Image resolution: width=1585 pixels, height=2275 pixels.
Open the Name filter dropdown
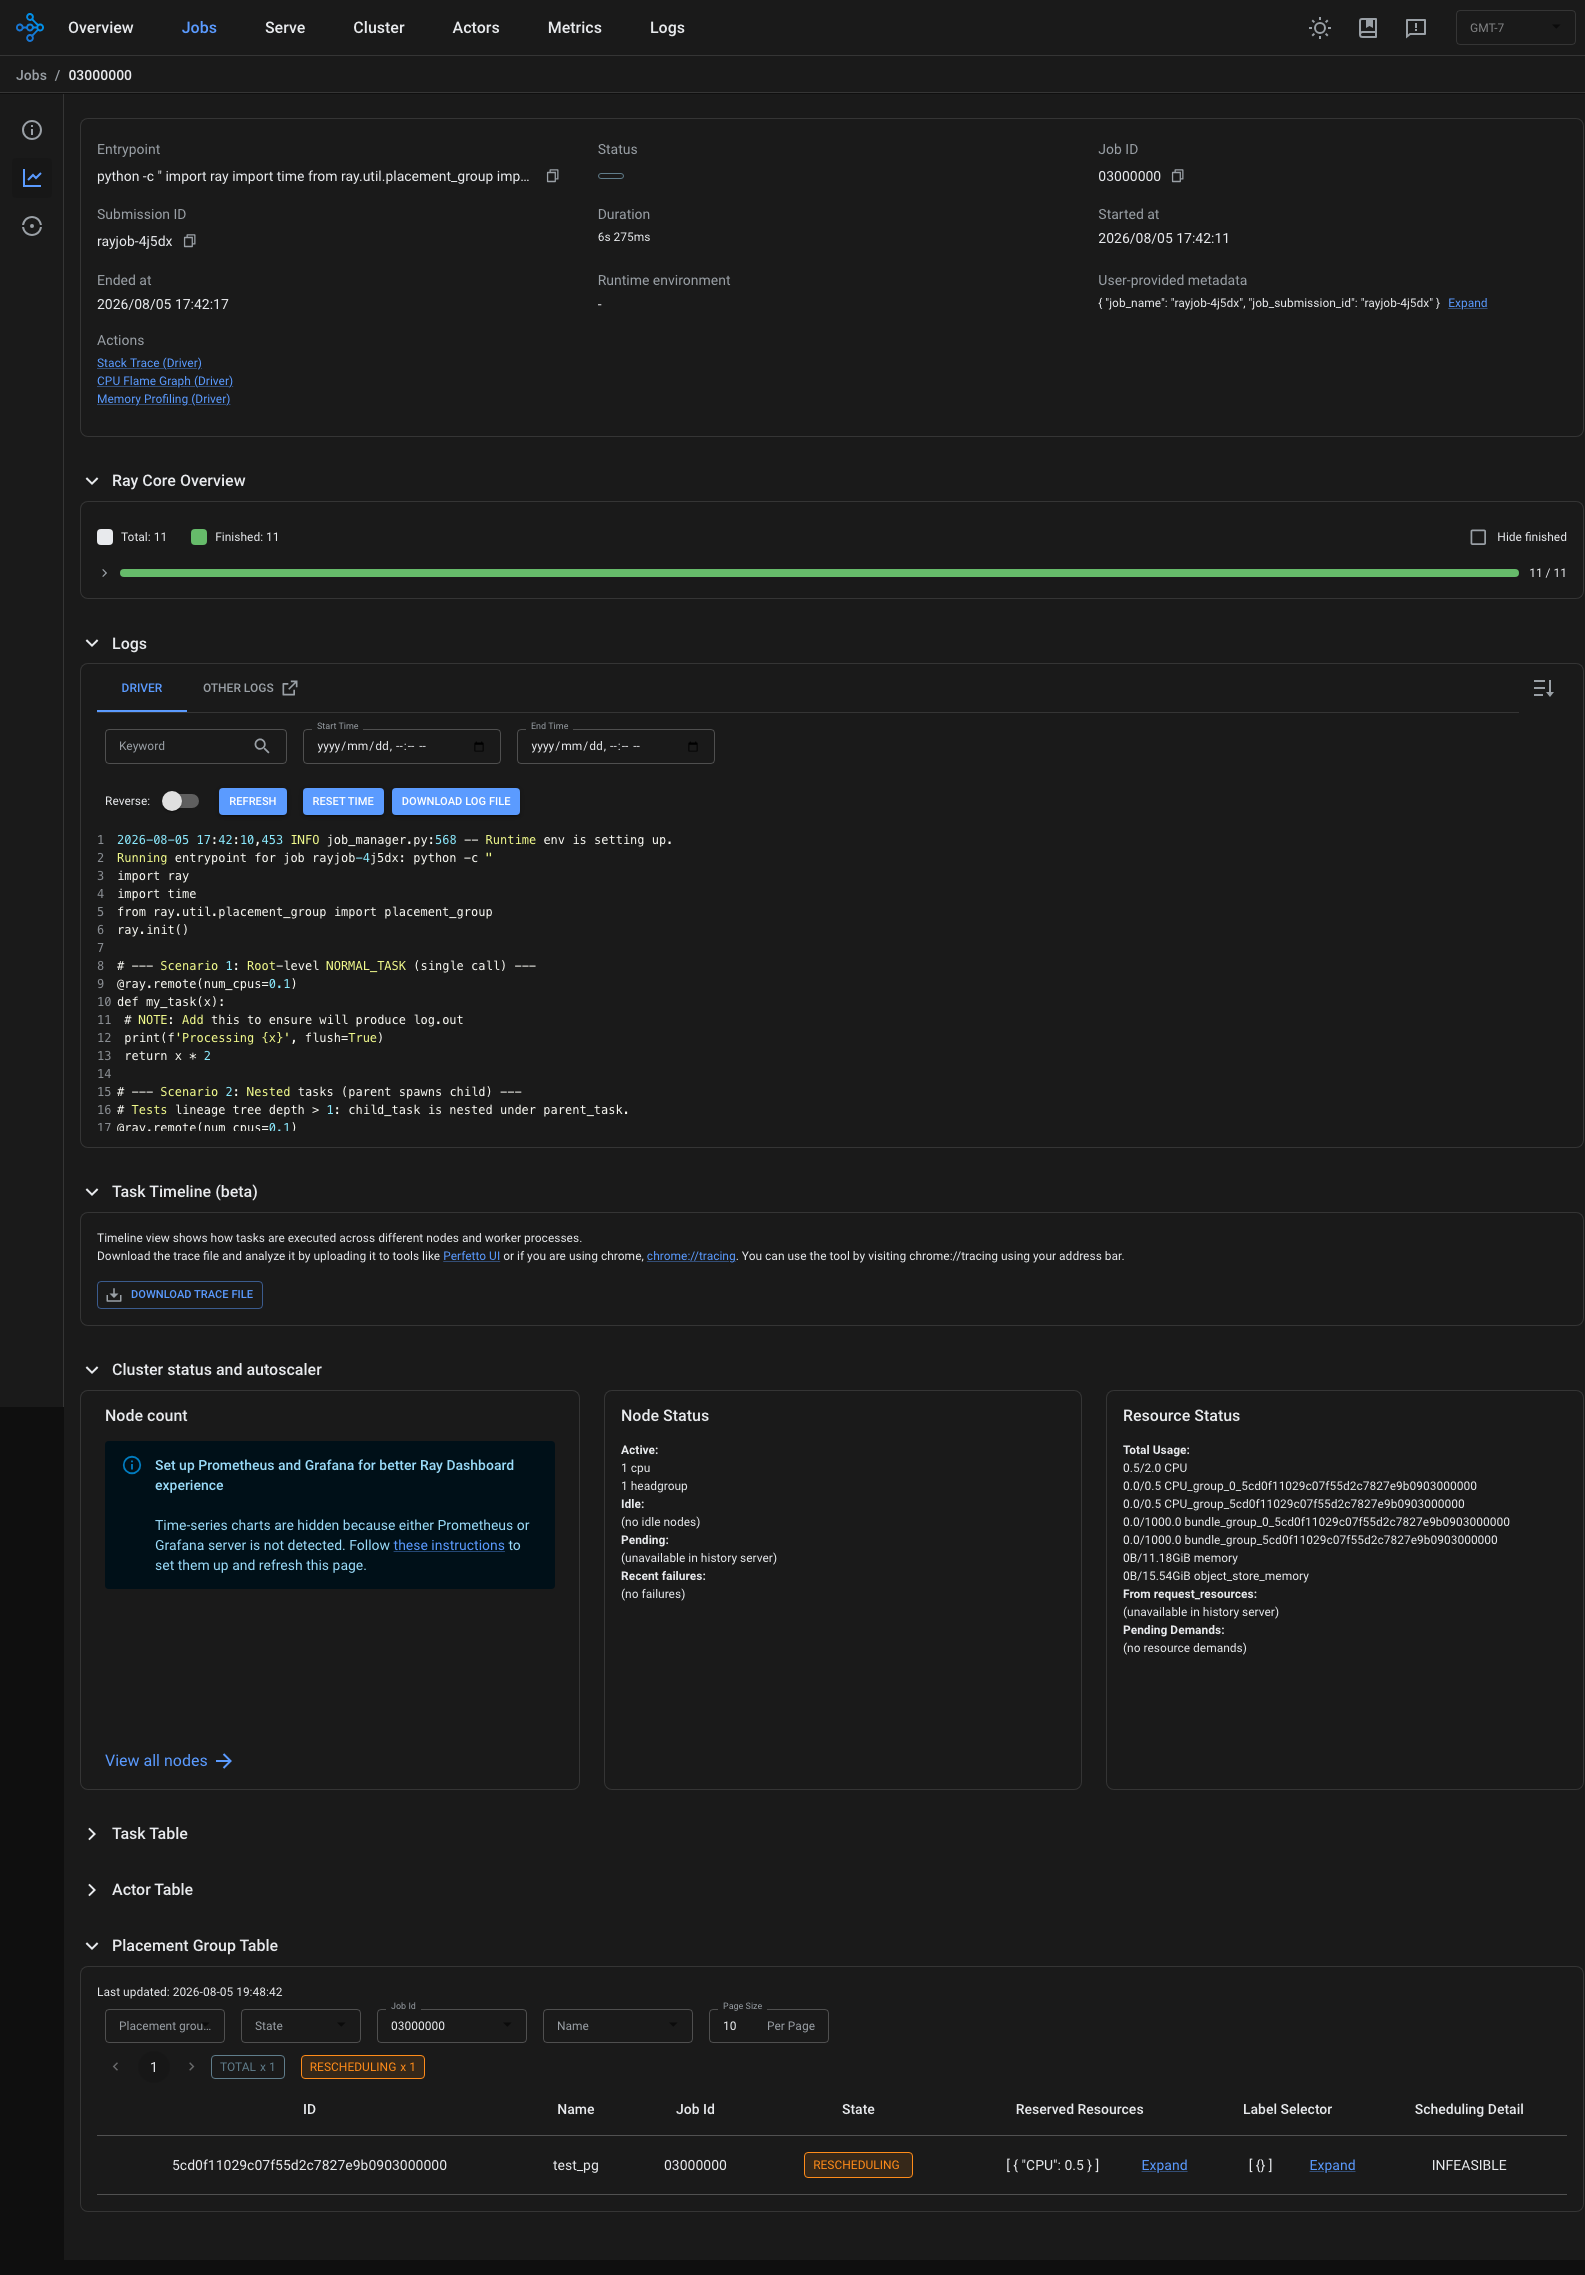pos(618,2026)
